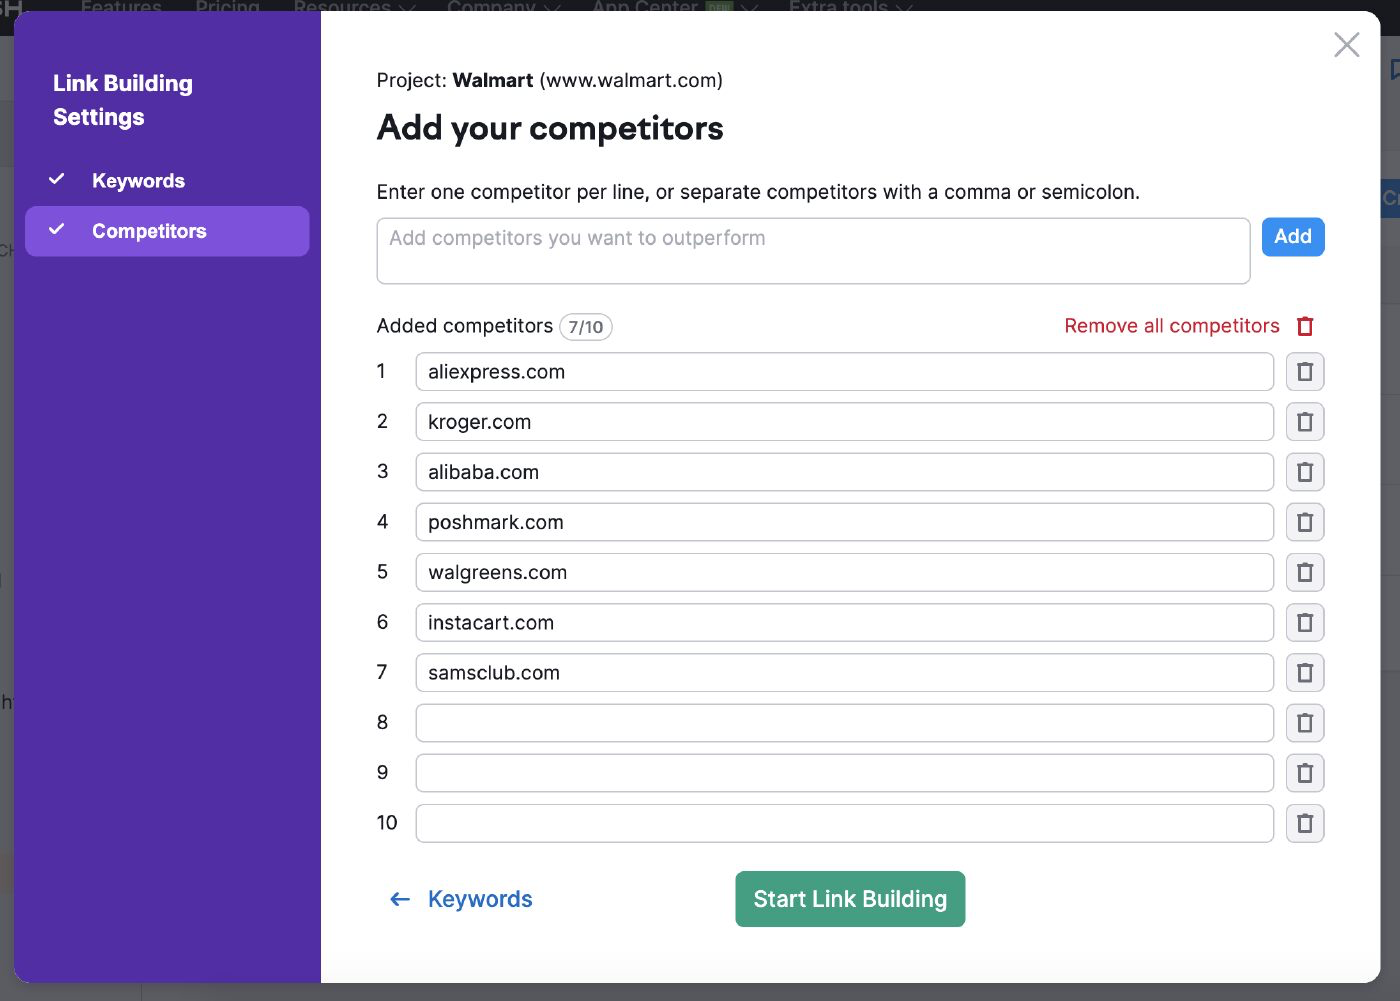Click the back arrow next to Keywords
The image size is (1400, 1001).
(399, 898)
